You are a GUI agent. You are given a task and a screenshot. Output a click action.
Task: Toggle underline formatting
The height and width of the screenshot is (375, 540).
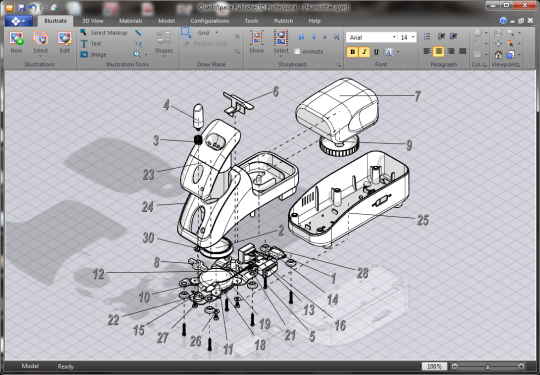(376, 52)
